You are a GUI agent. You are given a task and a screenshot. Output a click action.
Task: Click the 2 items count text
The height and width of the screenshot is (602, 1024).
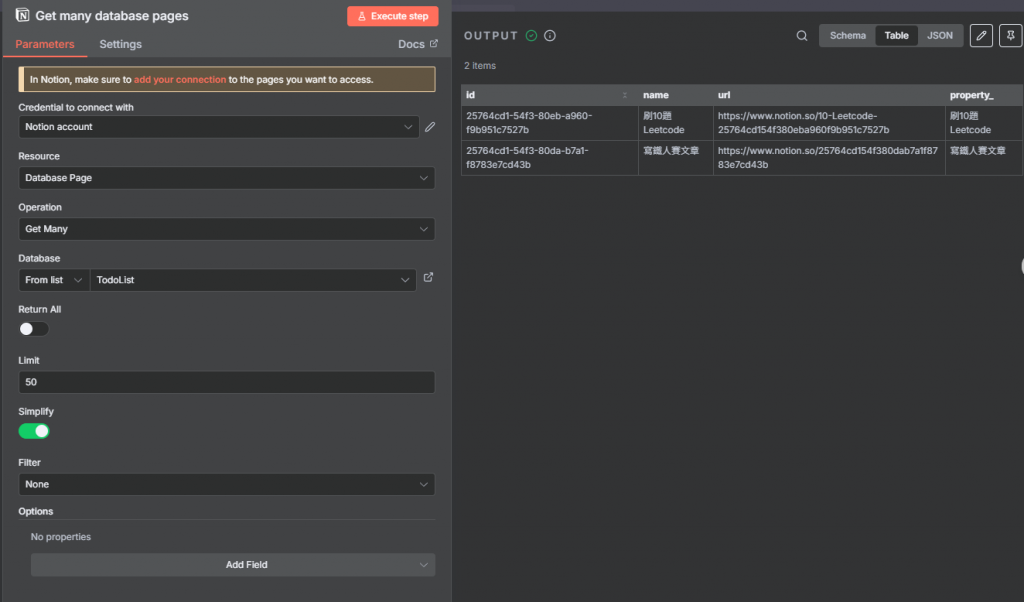pos(479,65)
